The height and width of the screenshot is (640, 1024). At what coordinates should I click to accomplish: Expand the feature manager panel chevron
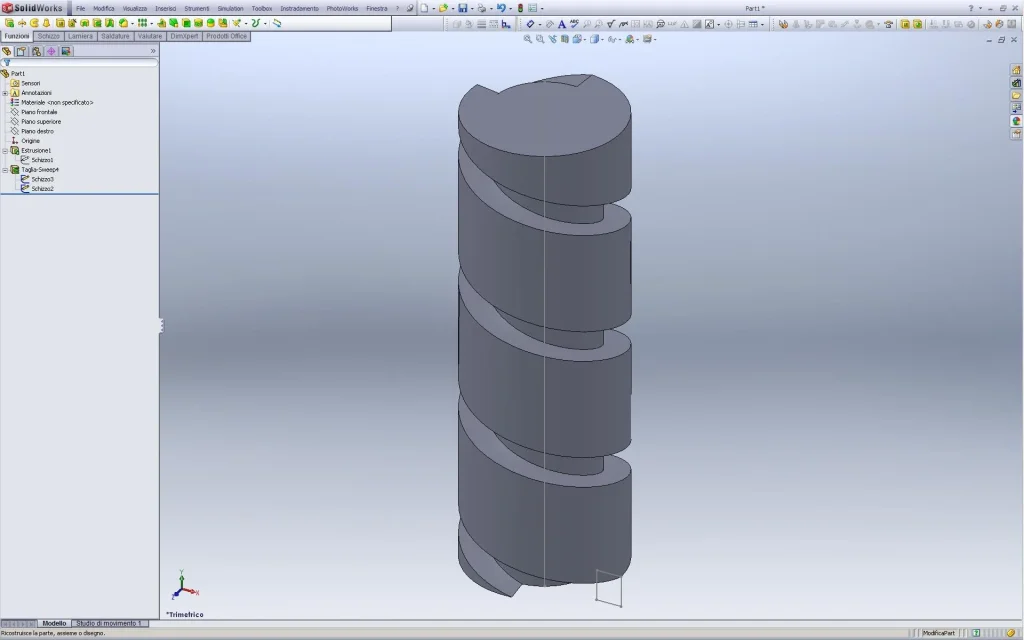point(153,51)
